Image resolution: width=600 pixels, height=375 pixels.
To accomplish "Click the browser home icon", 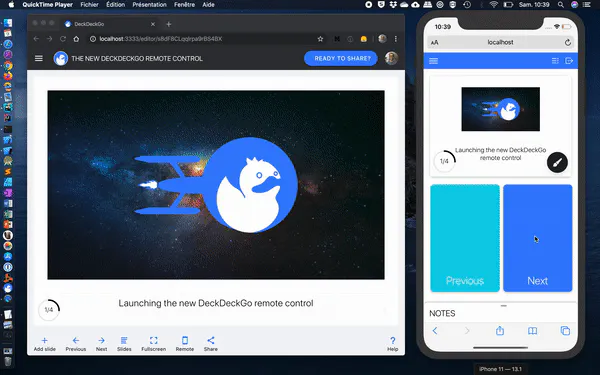I will point(76,39).
